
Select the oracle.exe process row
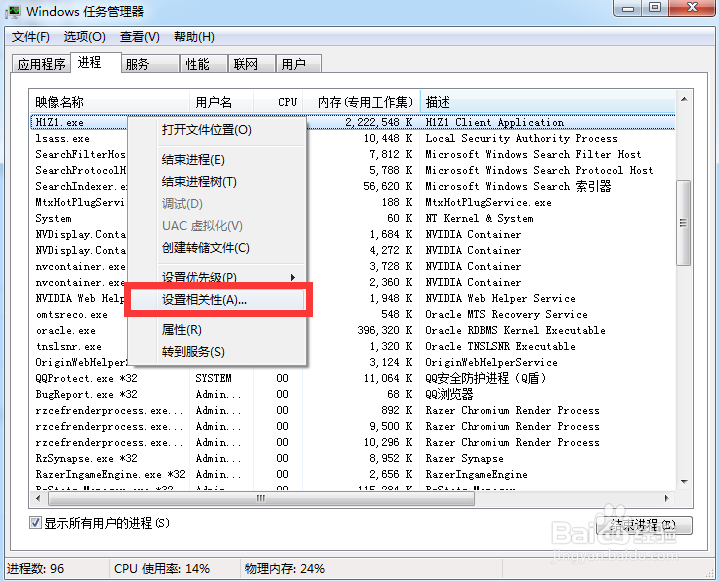(x=353, y=331)
